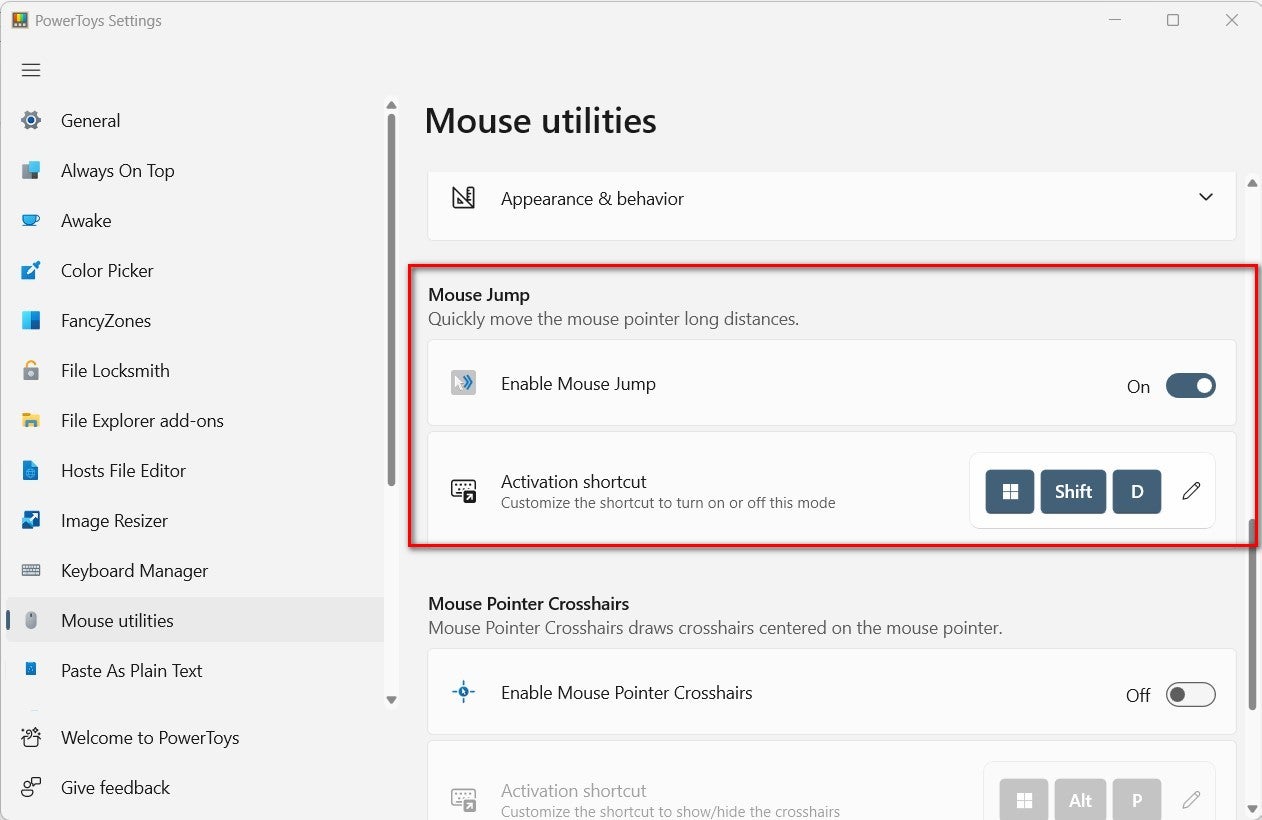Screen dimensions: 1262x820
Task: Click the Shift key in Mouse Jump shortcut
Action: [x=1073, y=491]
